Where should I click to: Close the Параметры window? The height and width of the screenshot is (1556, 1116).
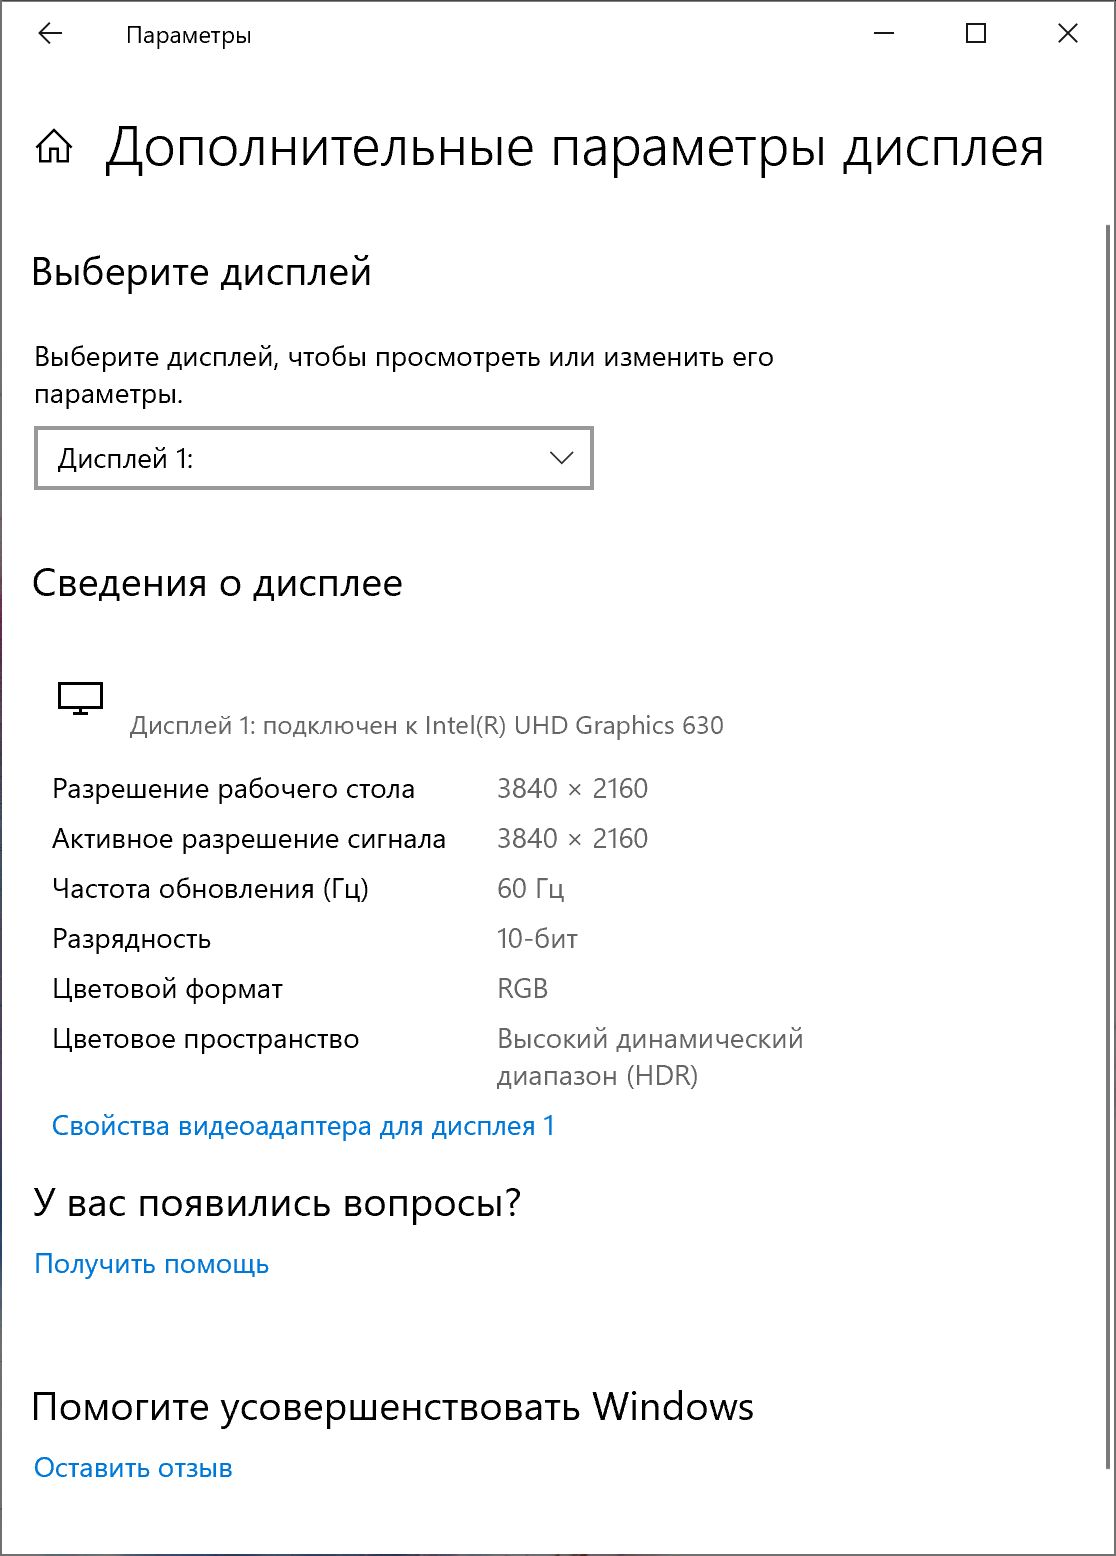click(1067, 35)
